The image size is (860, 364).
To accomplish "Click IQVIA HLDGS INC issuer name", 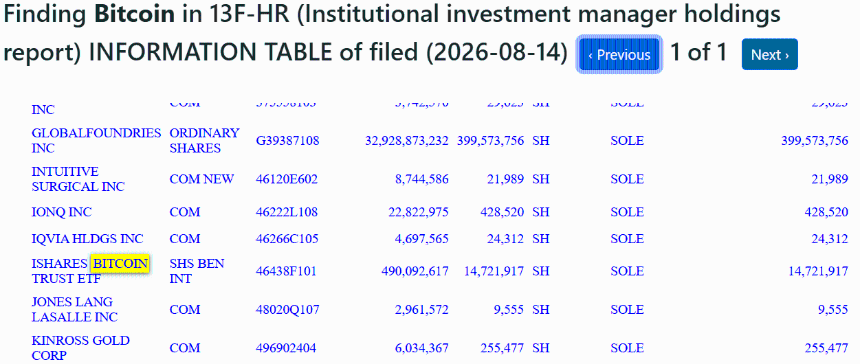I will [87, 239].
